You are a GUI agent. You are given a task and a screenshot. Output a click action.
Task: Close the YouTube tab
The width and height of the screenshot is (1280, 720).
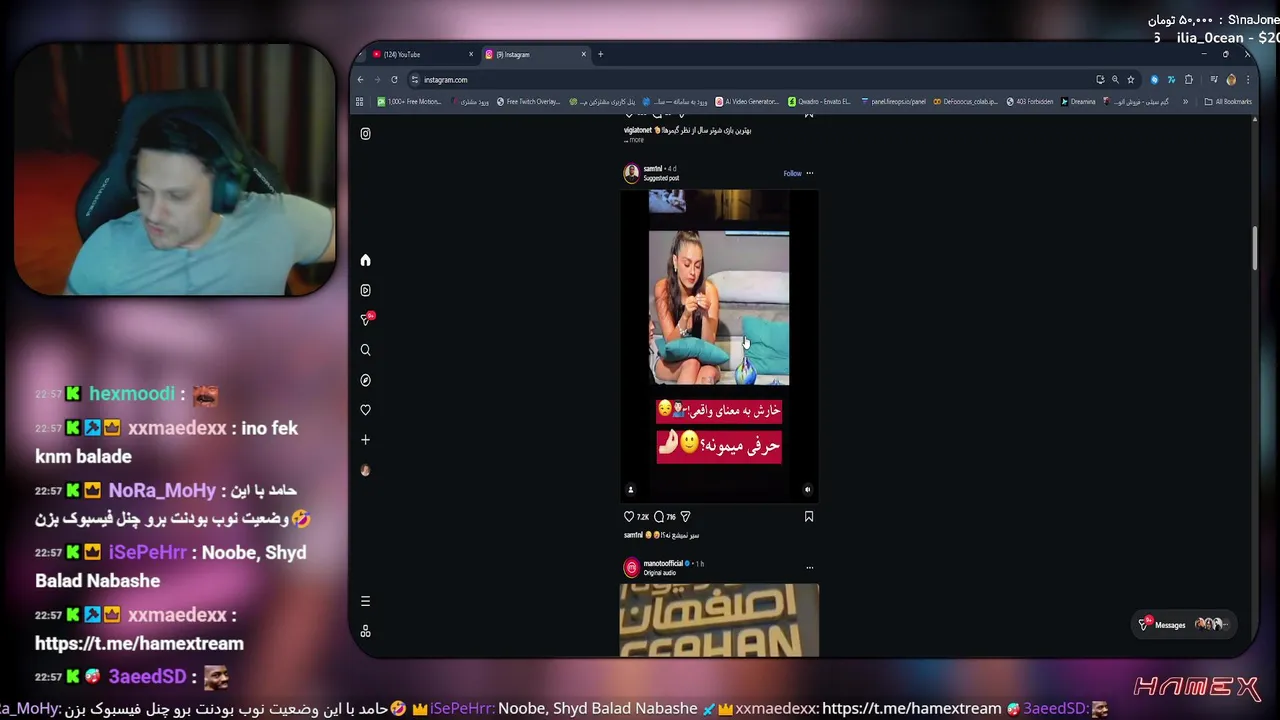pos(471,54)
